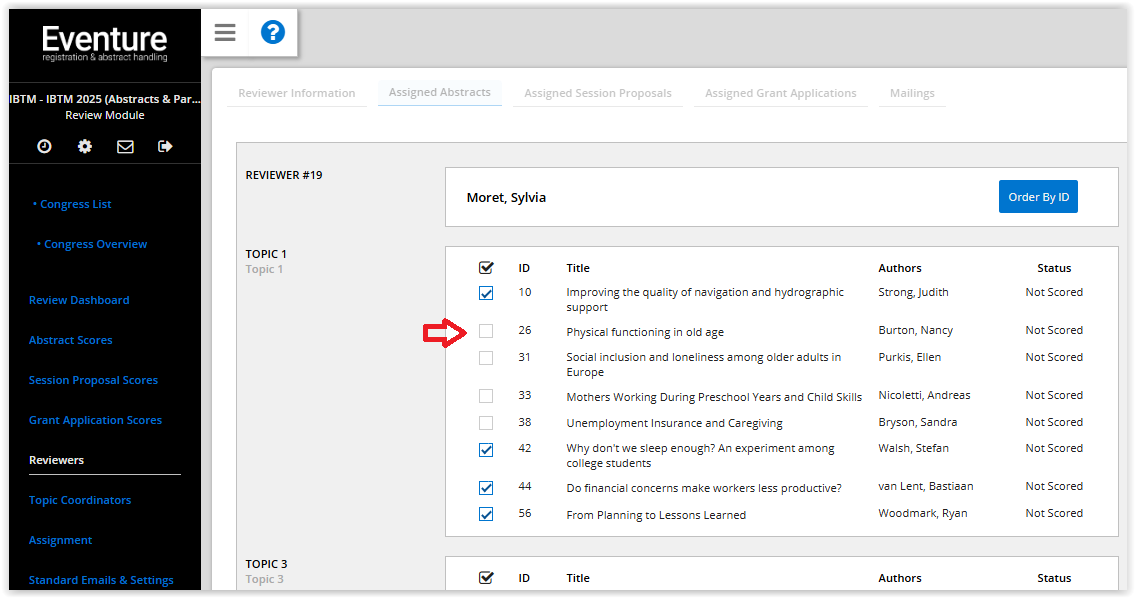Viewport: 1135px width, 598px height.
Task: Open the hamburger menu icon
Action: [x=225, y=33]
